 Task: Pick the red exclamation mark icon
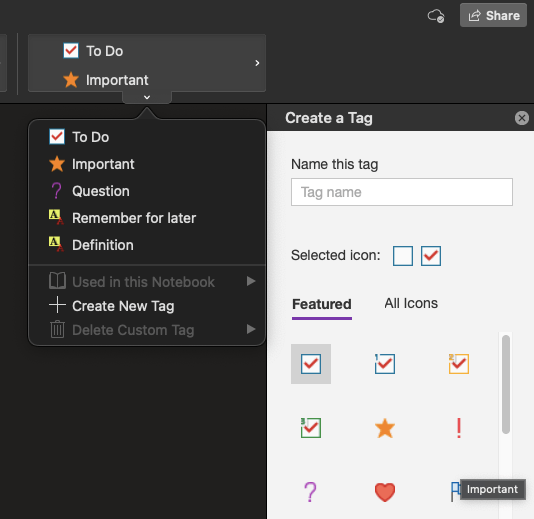tap(459, 428)
